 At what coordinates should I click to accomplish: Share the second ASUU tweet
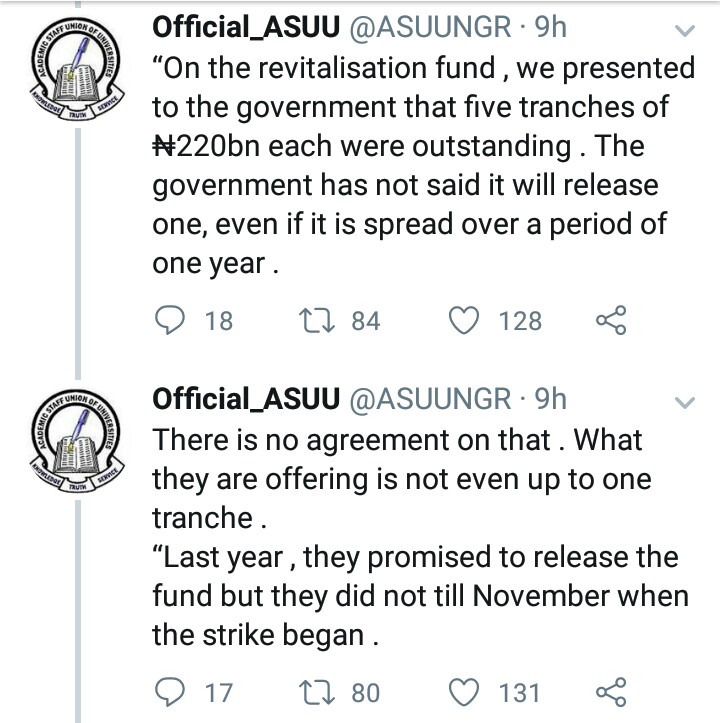(x=611, y=692)
